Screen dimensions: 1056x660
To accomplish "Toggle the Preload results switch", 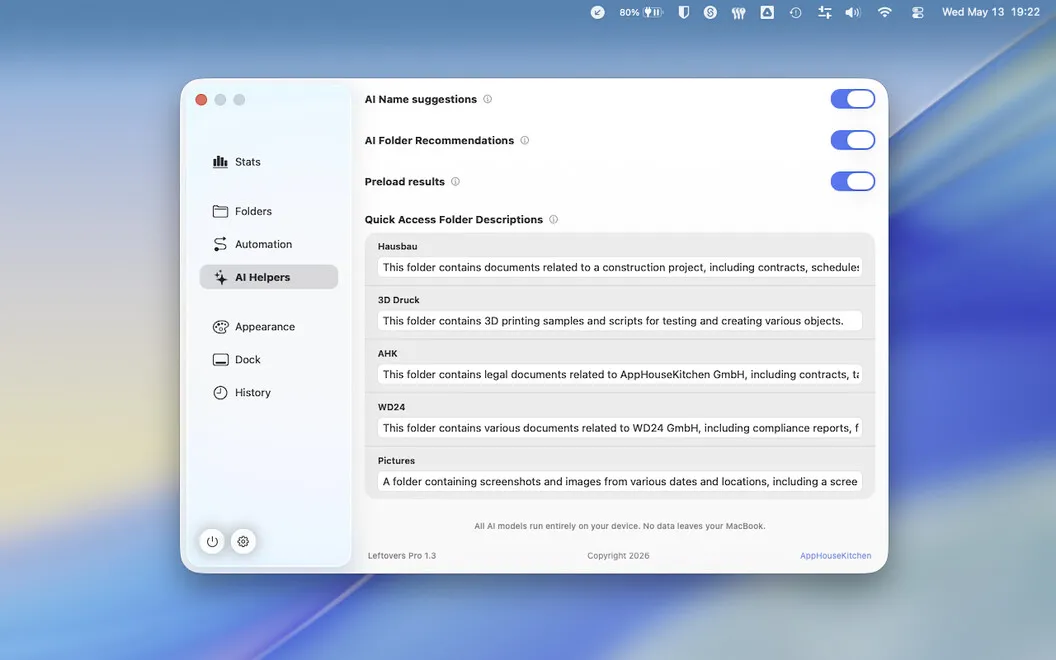I will [x=853, y=181].
